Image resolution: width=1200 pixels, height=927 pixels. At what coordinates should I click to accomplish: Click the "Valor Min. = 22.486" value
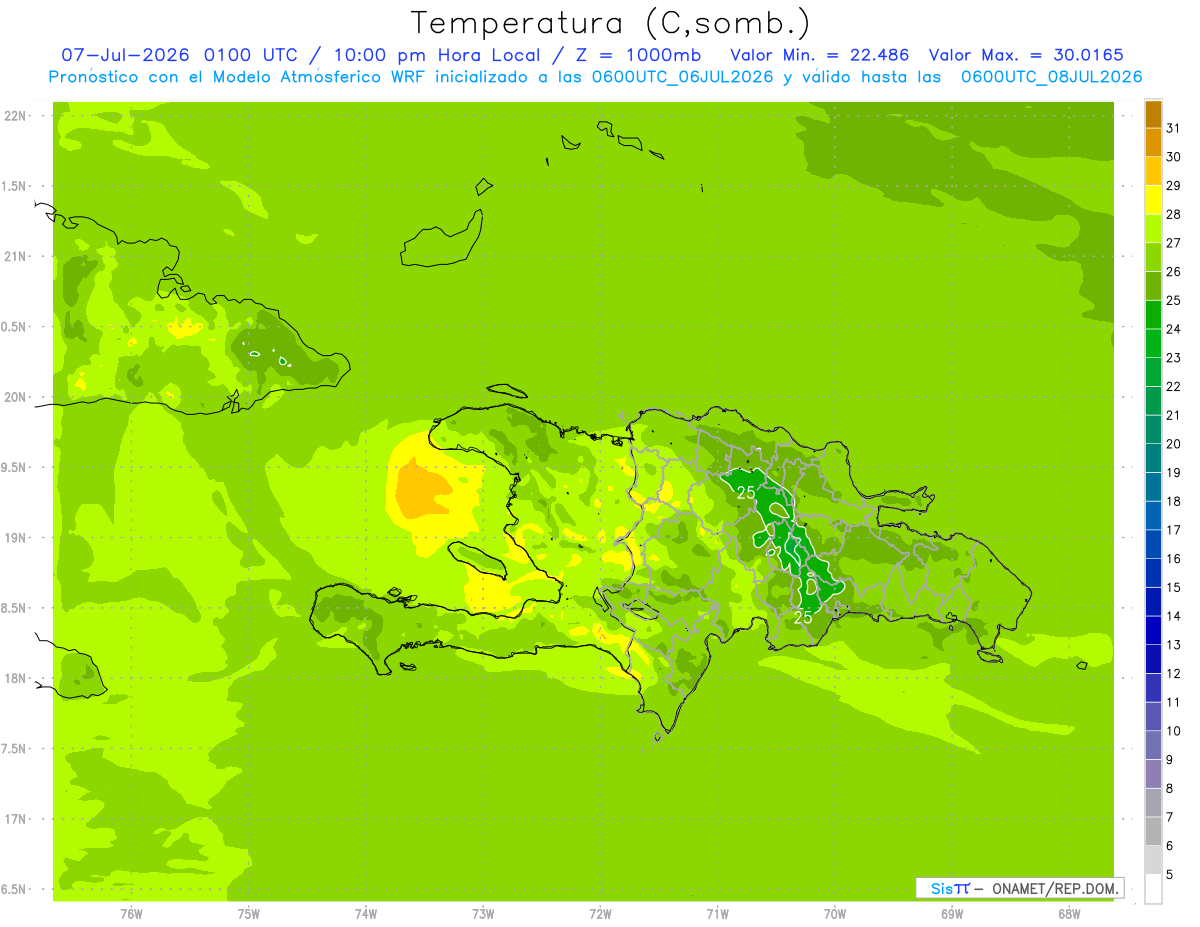pyautogui.click(x=820, y=55)
